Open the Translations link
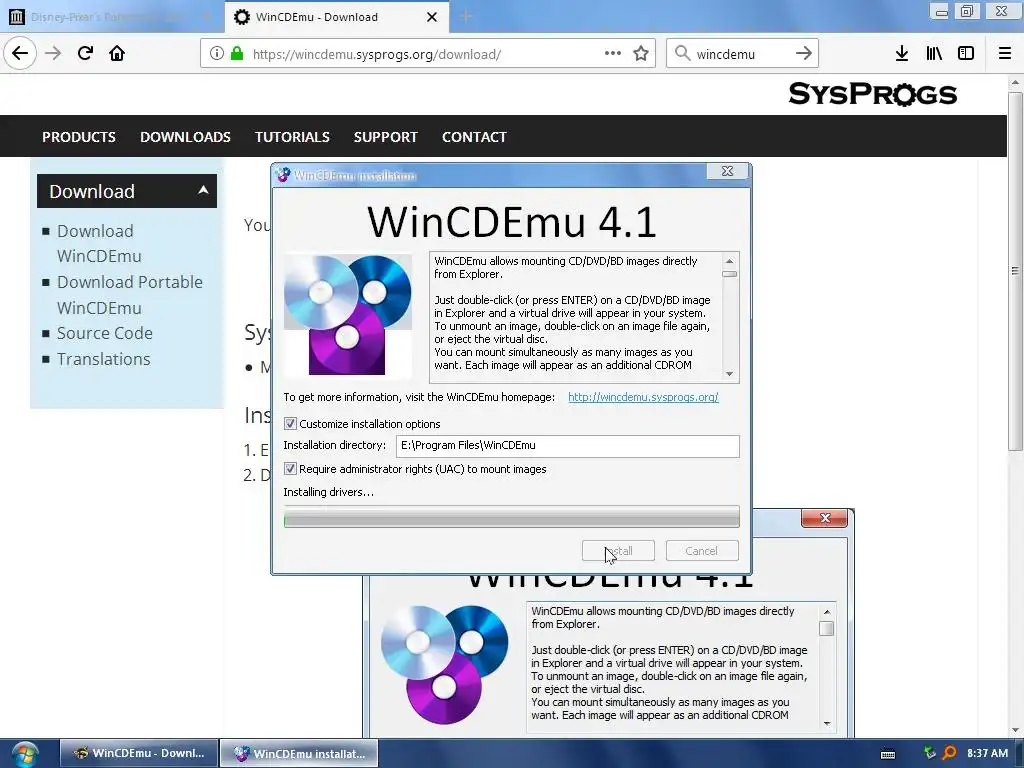This screenshot has width=1024, height=768. [103, 359]
